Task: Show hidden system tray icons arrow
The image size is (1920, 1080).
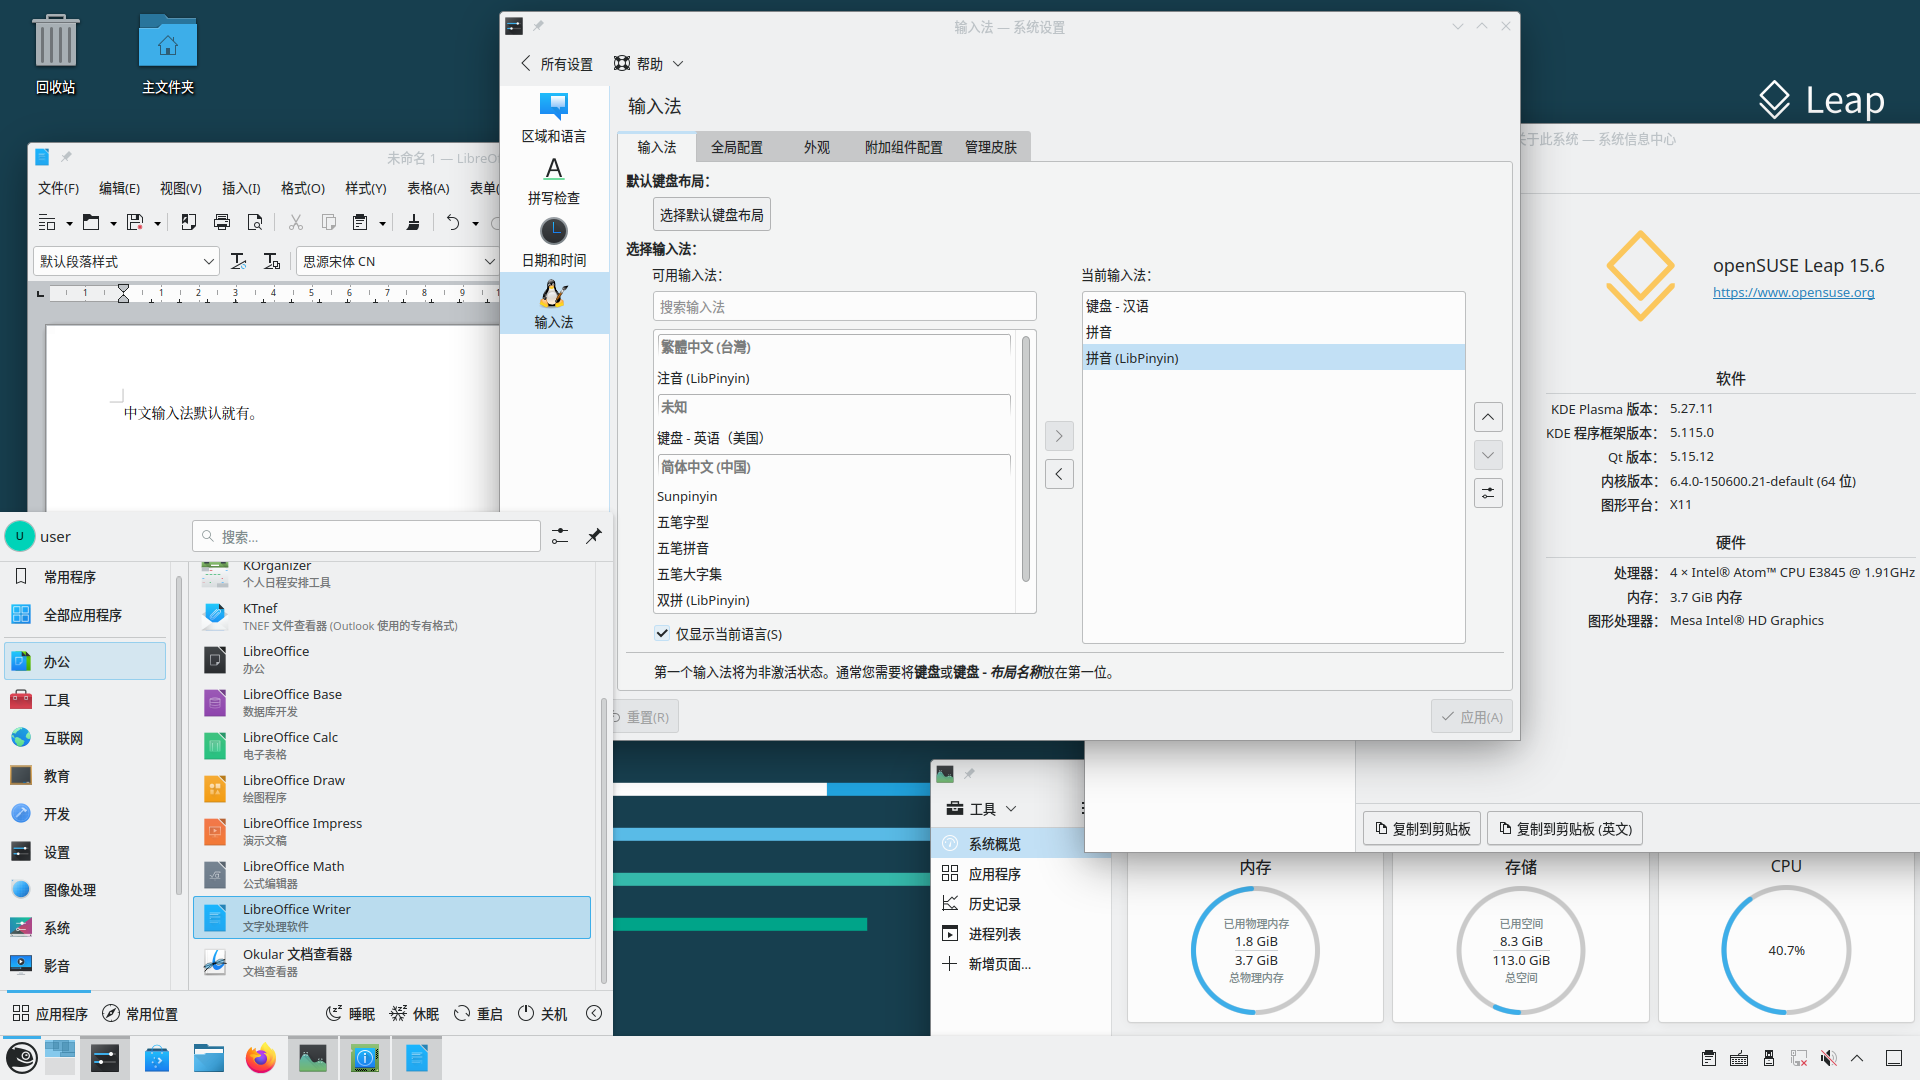Action: [1857, 1058]
